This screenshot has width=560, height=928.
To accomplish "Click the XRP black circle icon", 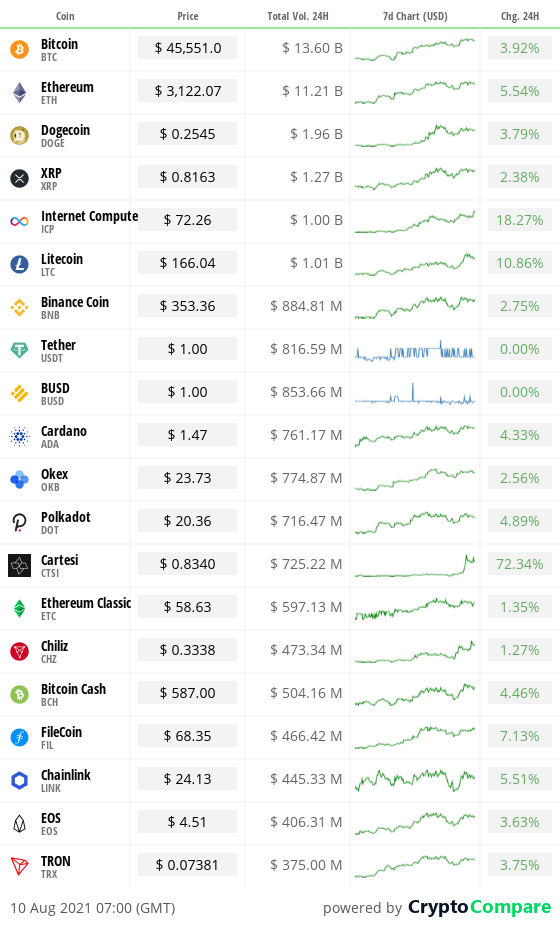I will [x=20, y=178].
